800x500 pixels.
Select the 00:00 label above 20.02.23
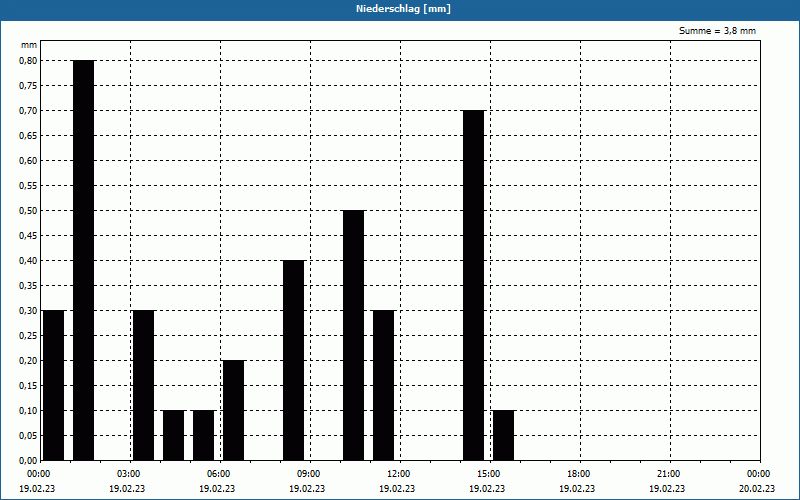[x=759, y=474]
